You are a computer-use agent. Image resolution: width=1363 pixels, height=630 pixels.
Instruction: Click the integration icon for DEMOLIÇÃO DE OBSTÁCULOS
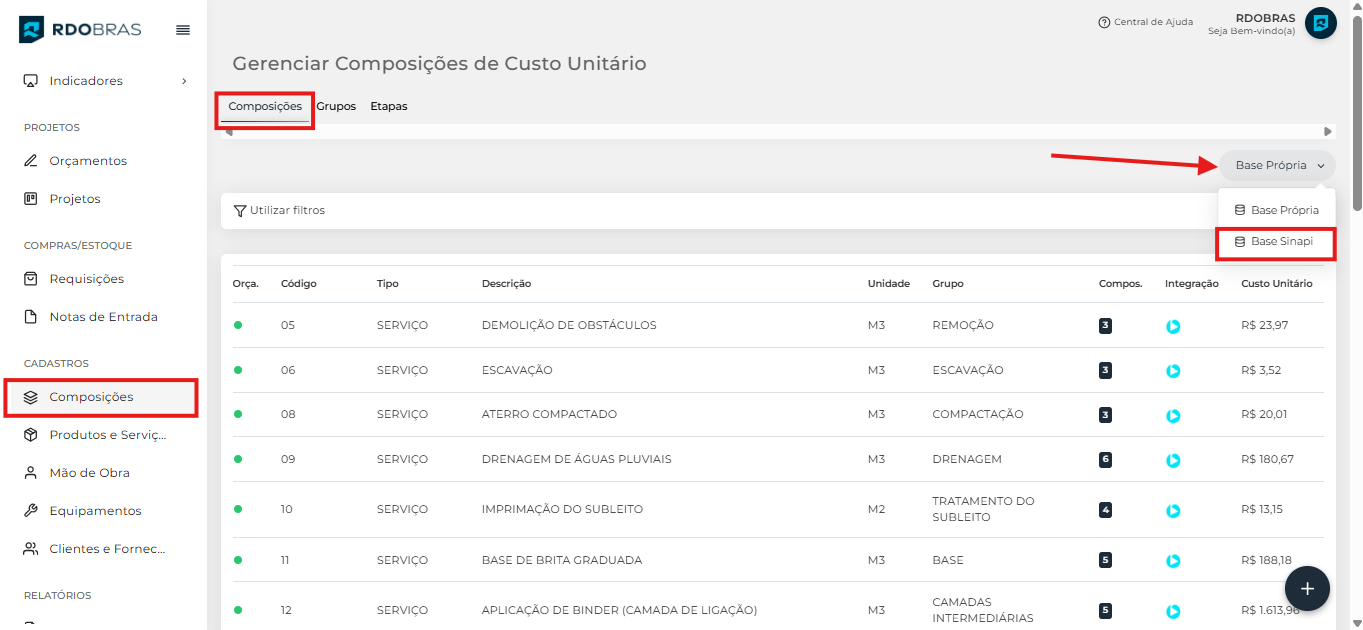click(1173, 326)
